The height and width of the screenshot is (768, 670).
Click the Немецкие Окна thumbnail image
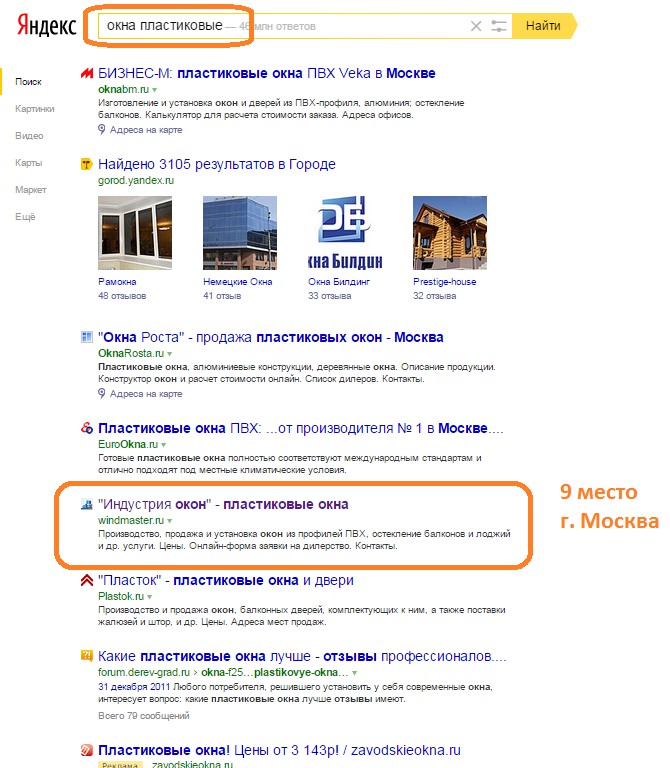pyautogui.click(x=240, y=233)
